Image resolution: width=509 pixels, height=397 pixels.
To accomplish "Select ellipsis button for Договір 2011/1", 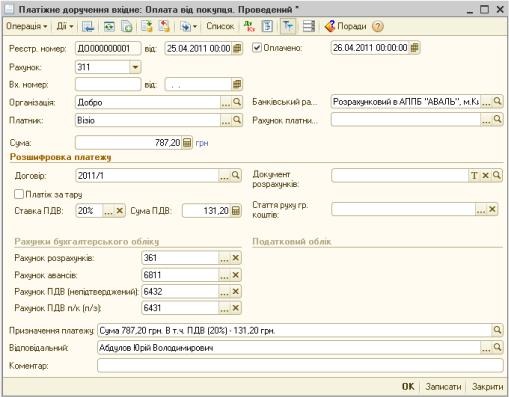I will tap(224, 175).
